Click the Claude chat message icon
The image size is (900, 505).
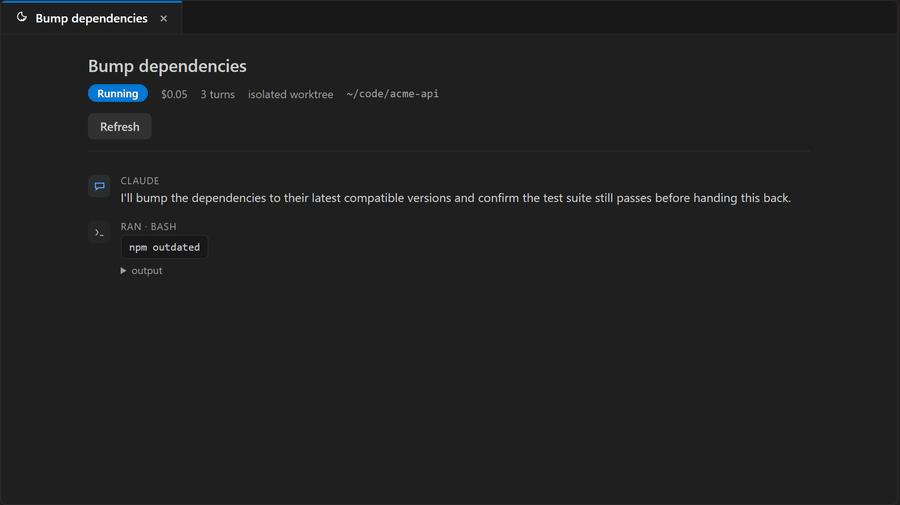[99, 186]
